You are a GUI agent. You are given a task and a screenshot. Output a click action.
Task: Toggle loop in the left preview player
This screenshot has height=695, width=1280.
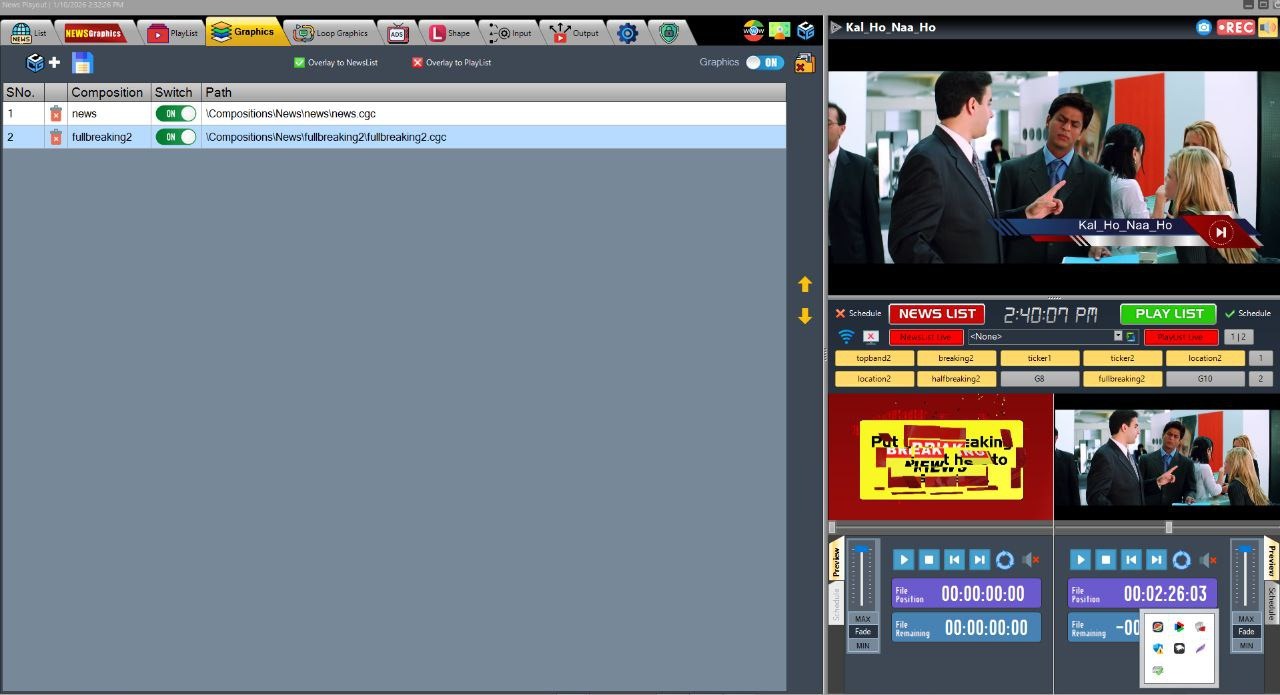1005,560
